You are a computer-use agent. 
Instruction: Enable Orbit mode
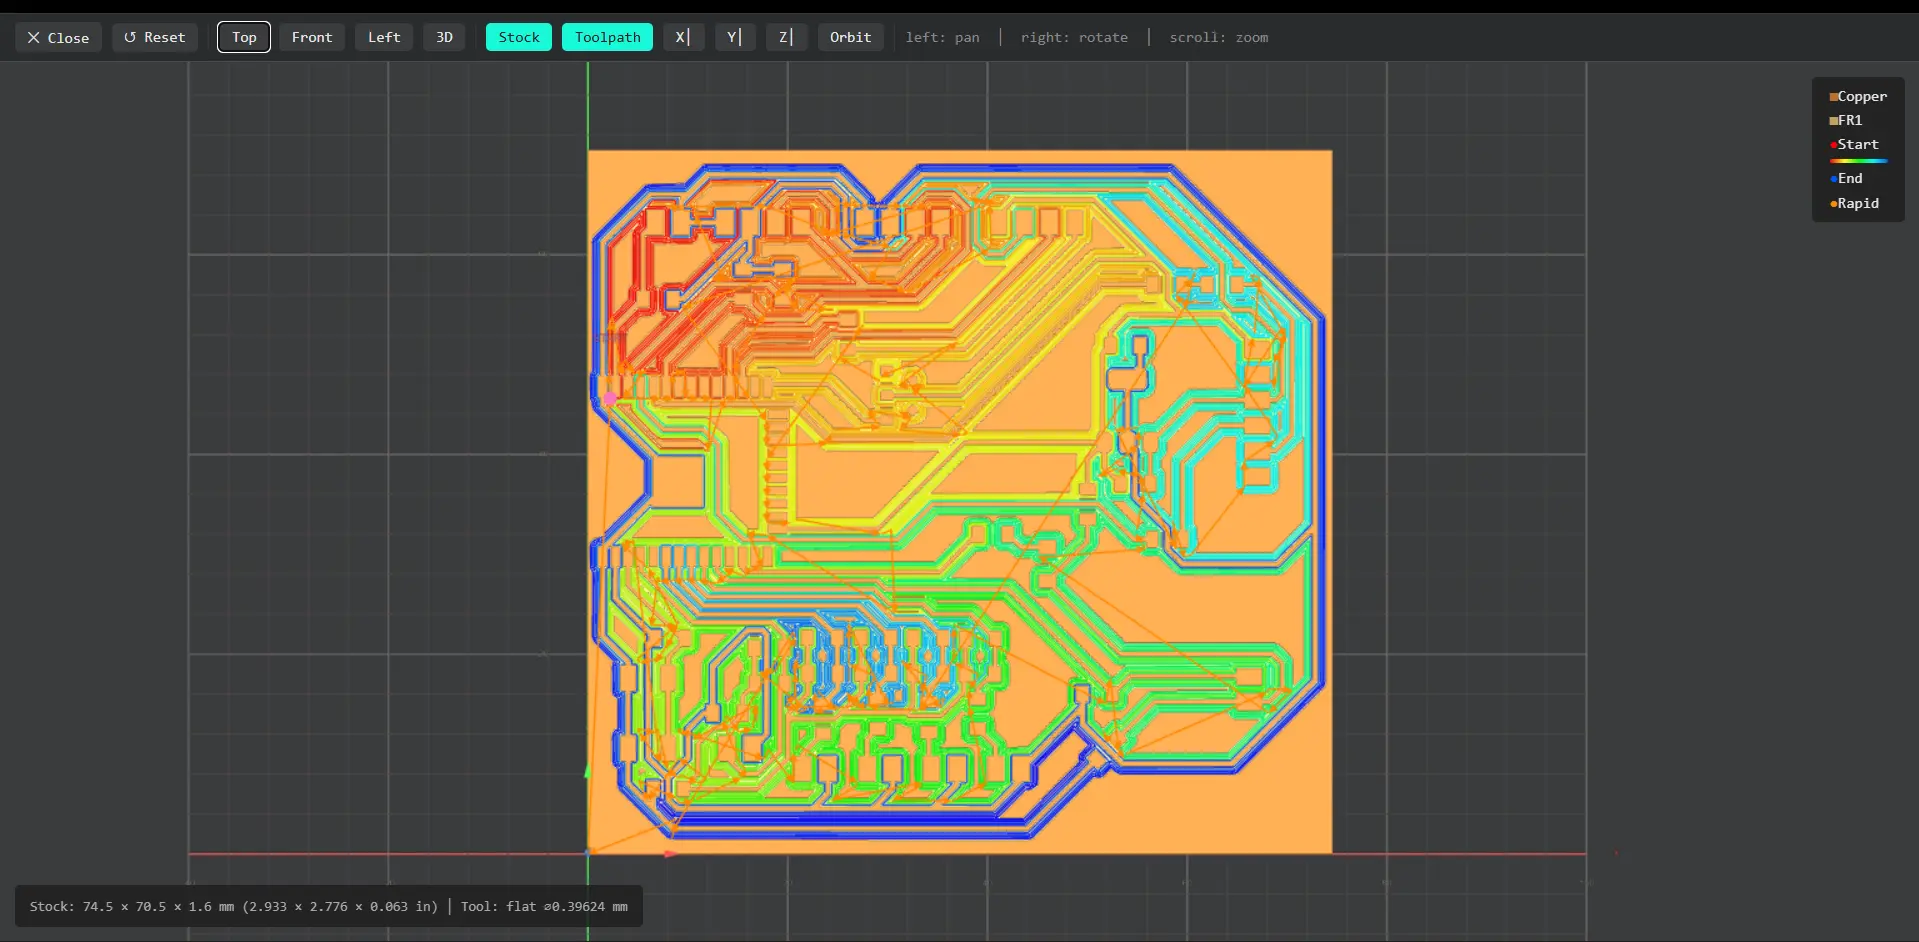pos(850,38)
